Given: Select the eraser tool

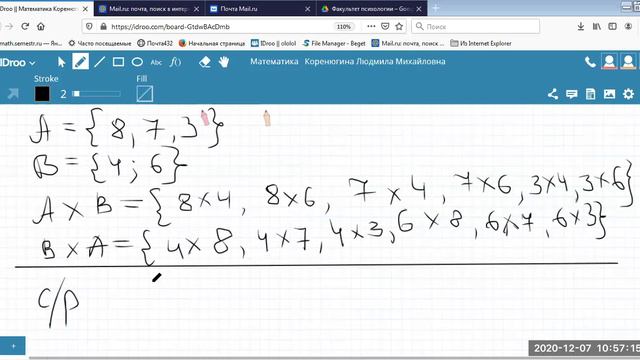Looking at the screenshot, I should point(204,62).
